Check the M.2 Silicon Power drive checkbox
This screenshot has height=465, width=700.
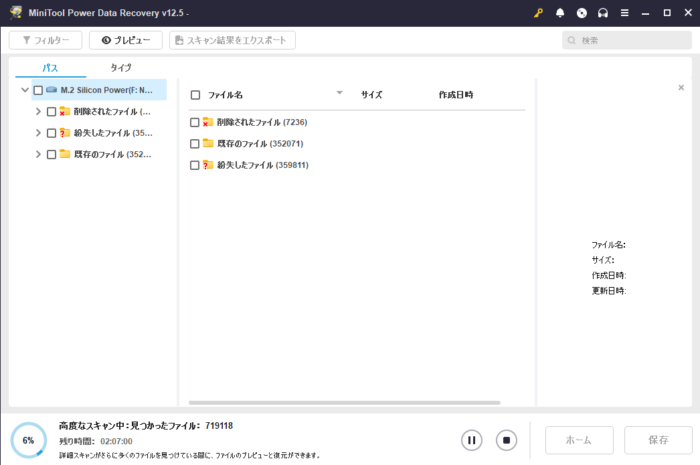click(38, 91)
